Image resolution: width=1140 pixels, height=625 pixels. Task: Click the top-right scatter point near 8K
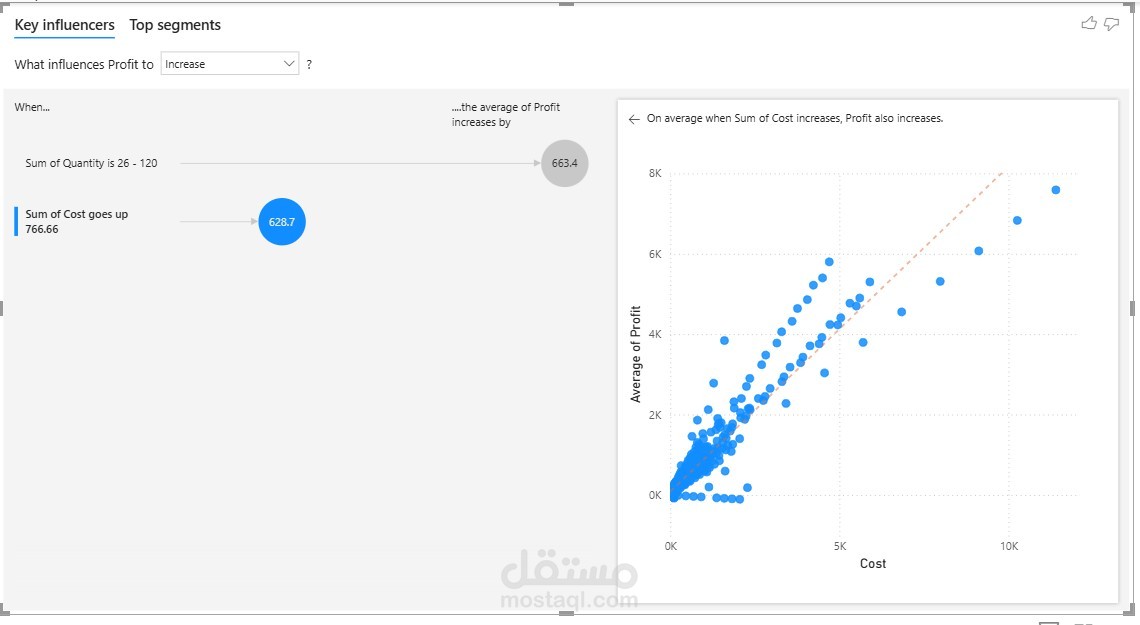(1056, 190)
